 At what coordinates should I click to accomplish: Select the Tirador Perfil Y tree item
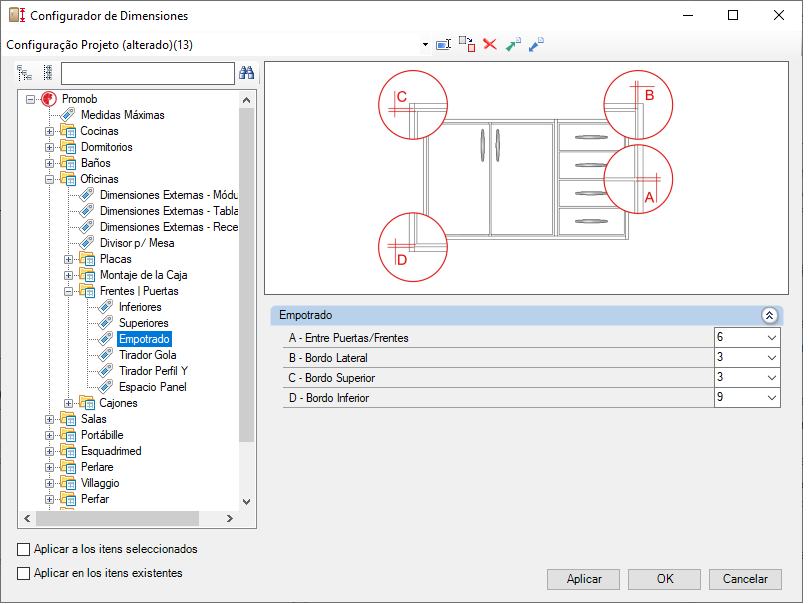pyautogui.click(x=153, y=371)
